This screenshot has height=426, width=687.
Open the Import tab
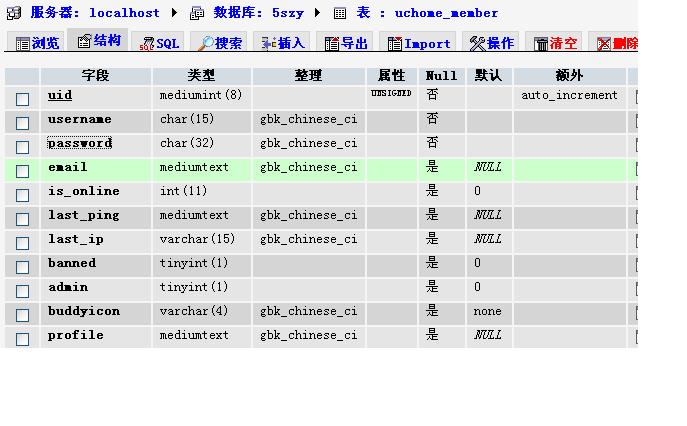pos(419,43)
